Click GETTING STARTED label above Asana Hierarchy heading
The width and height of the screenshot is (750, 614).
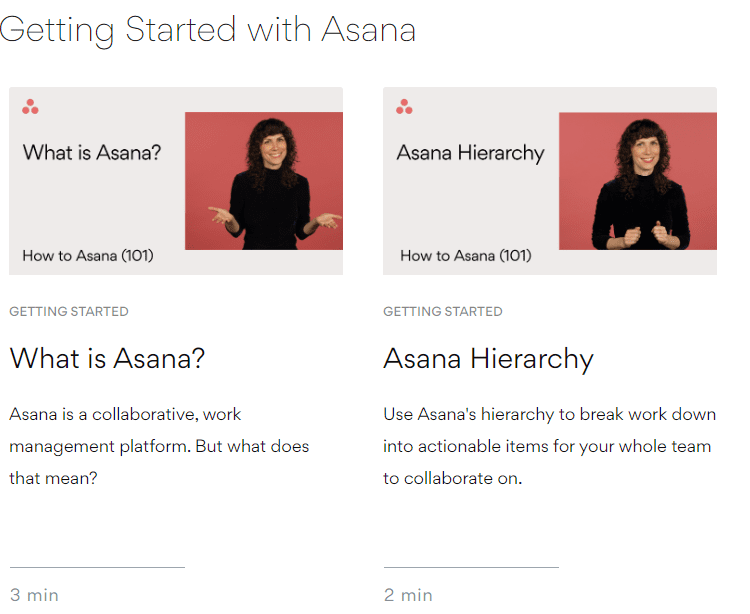(443, 311)
